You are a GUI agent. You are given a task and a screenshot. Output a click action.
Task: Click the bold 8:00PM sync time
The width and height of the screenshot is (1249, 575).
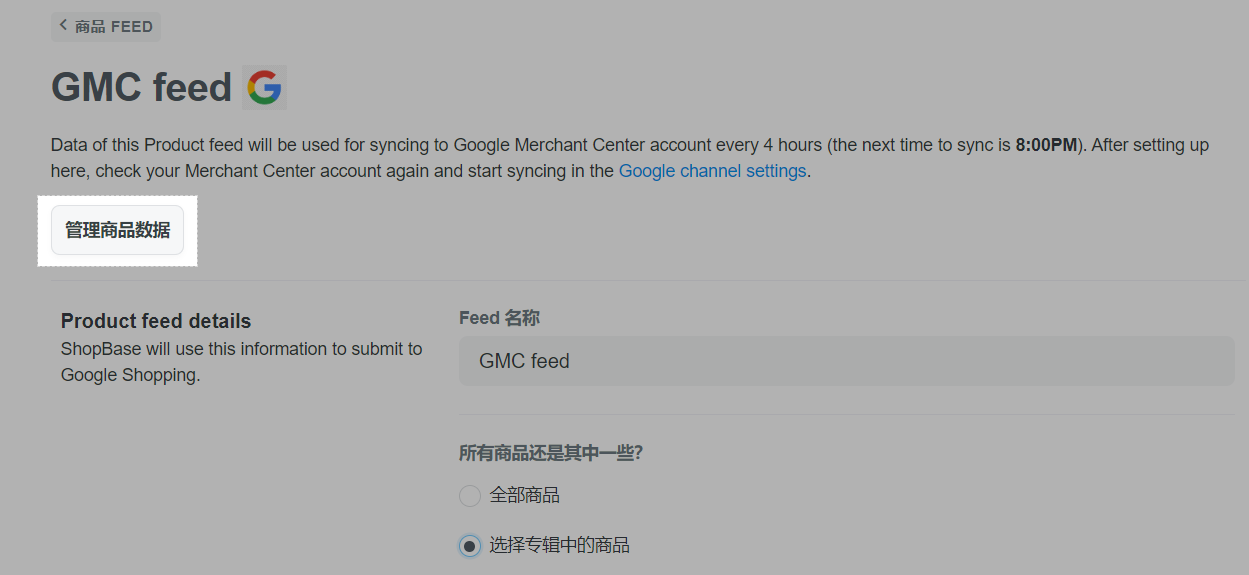(1046, 145)
